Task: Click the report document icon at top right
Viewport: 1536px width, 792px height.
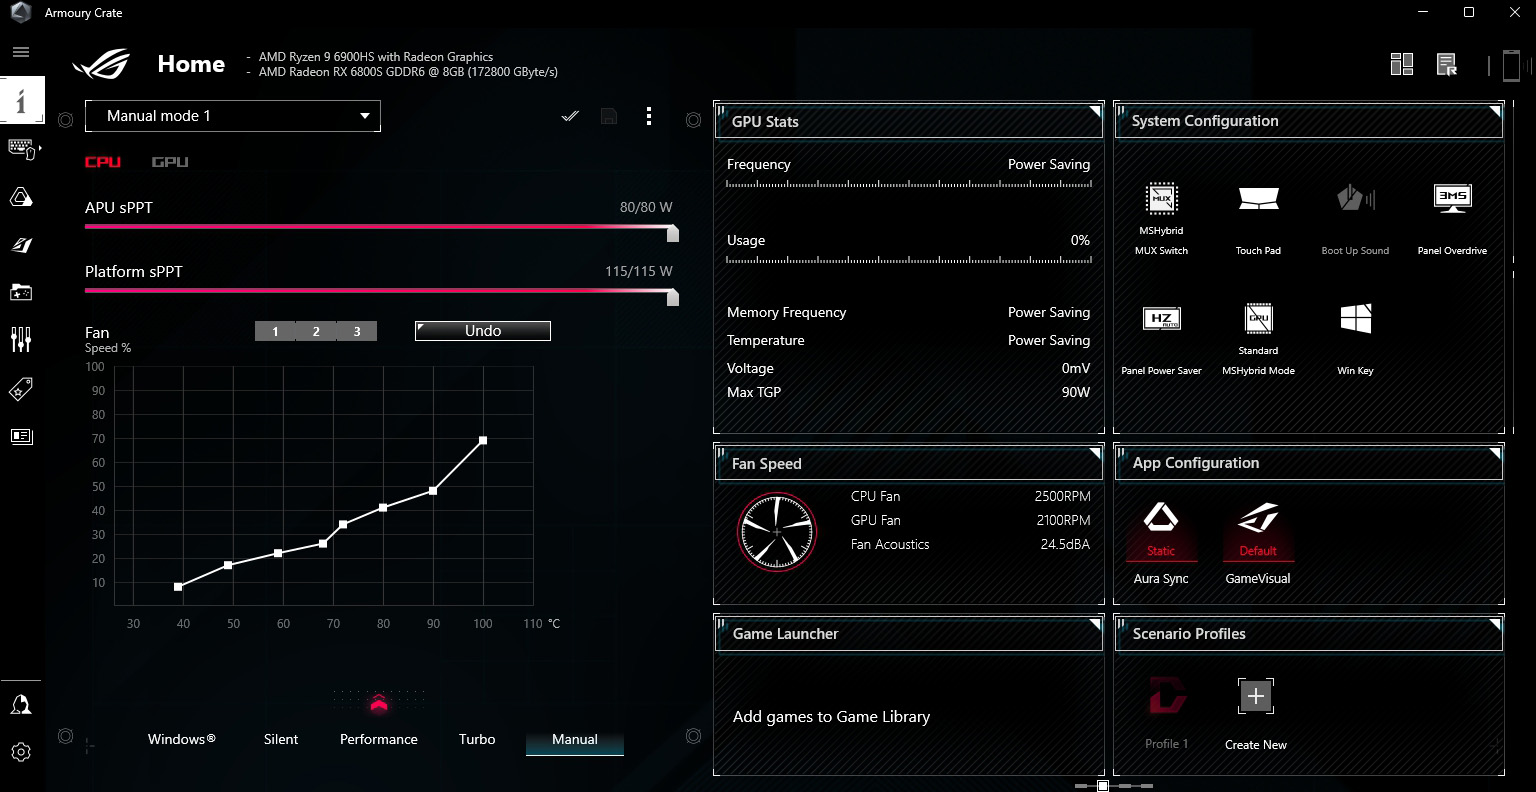Action: point(1446,65)
